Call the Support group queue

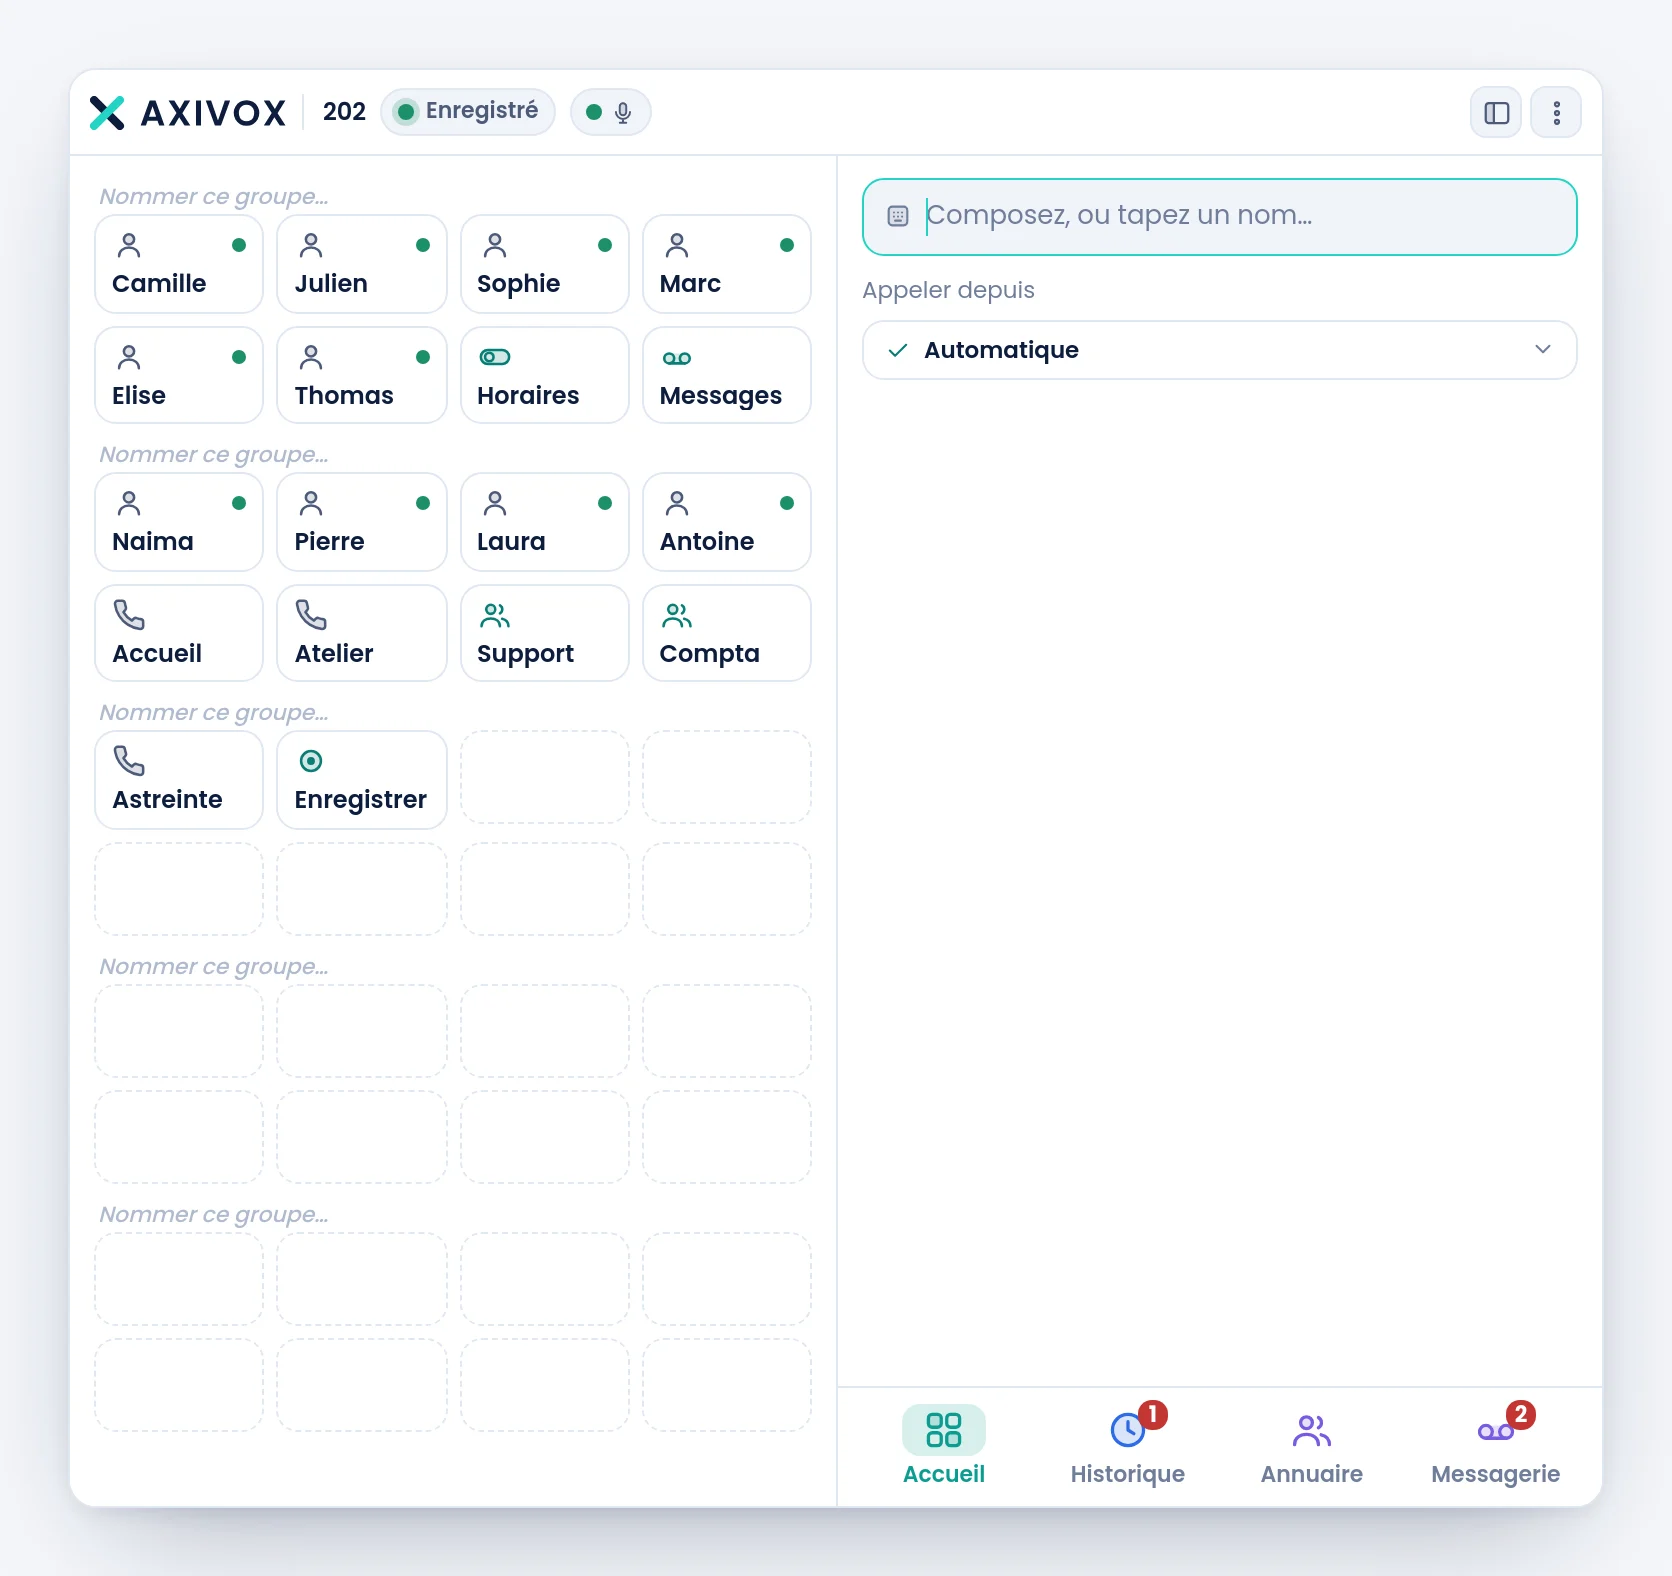pos(545,633)
